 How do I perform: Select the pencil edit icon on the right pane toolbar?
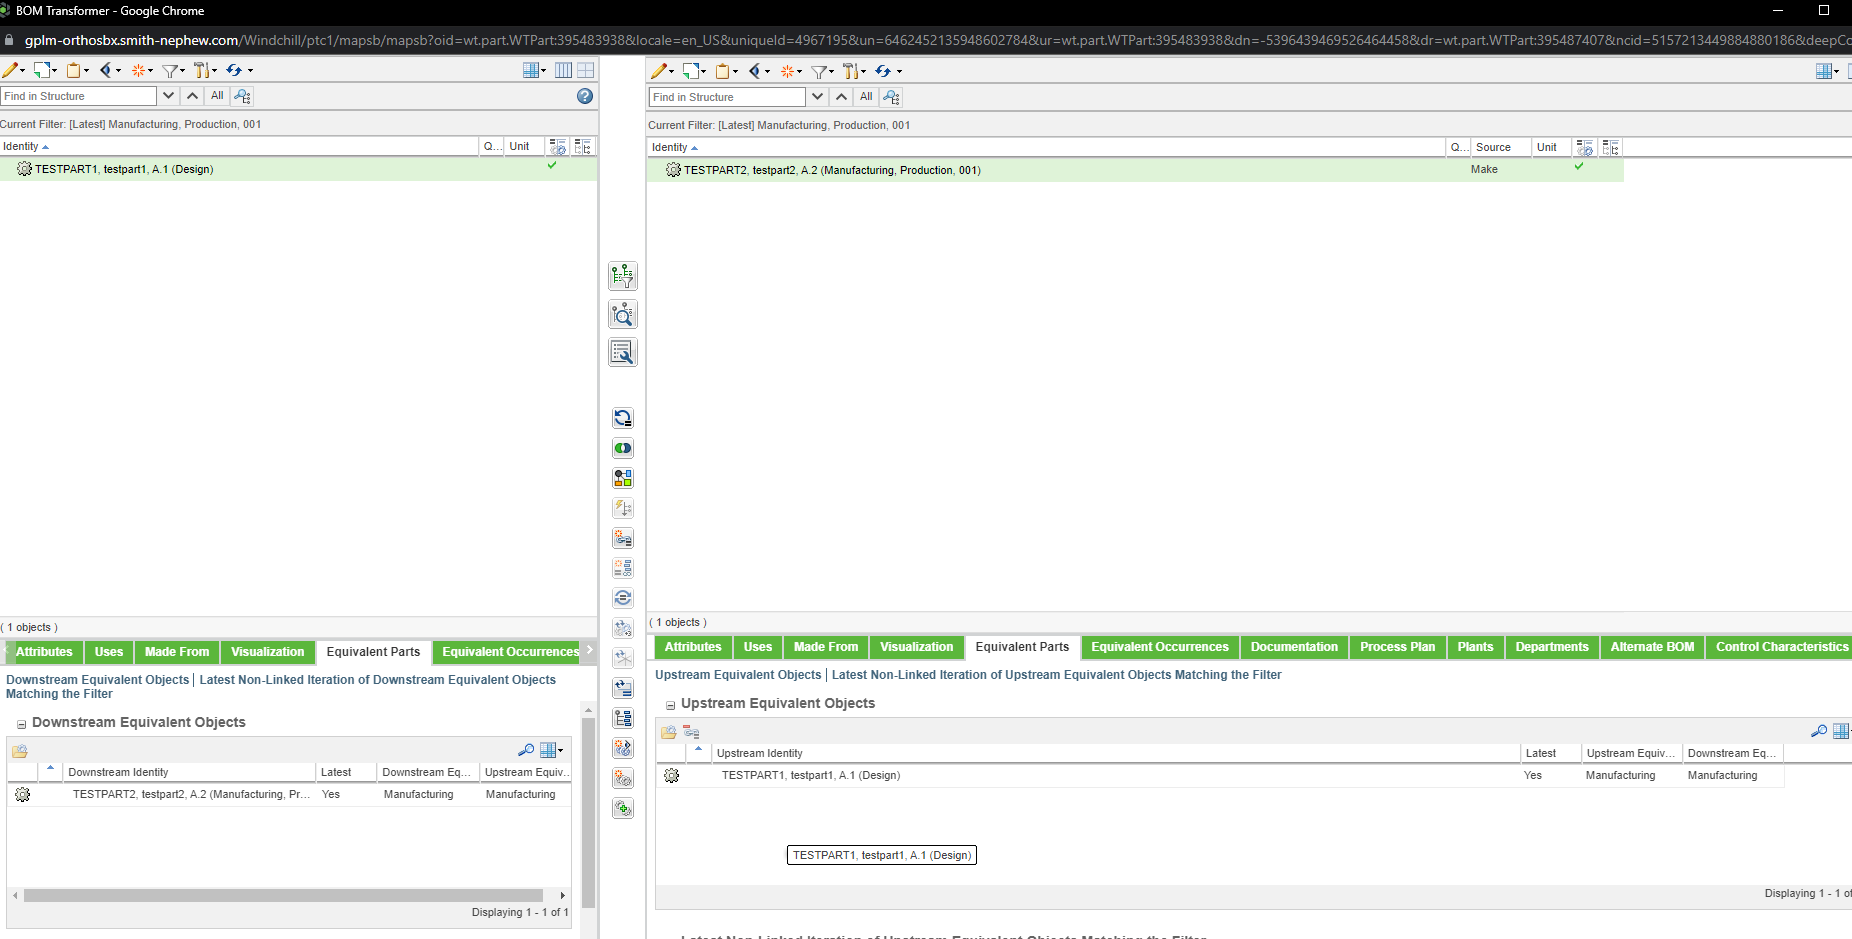(x=660, y=70)
